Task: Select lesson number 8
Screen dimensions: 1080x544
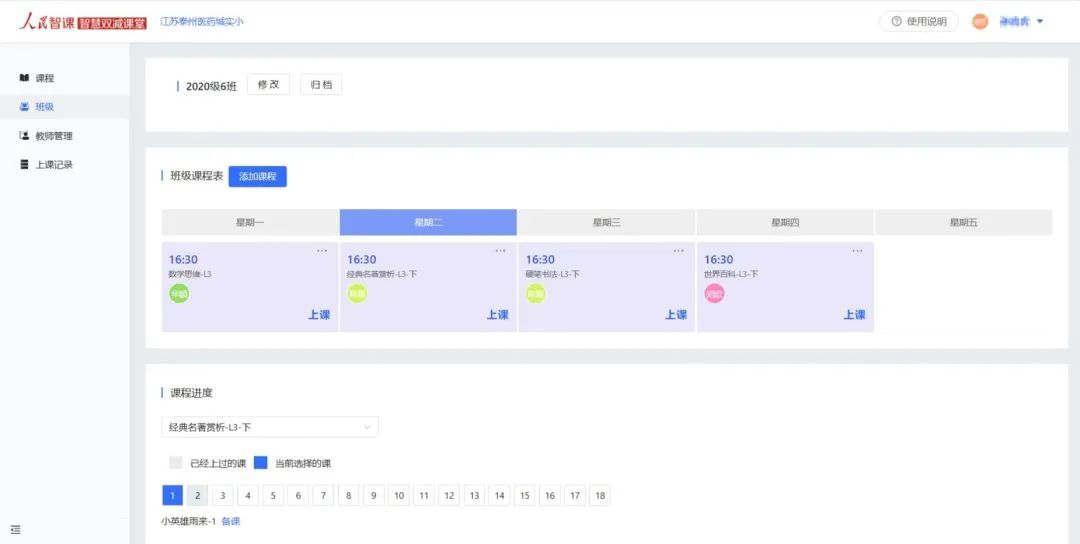Action: tap(349, 495)
